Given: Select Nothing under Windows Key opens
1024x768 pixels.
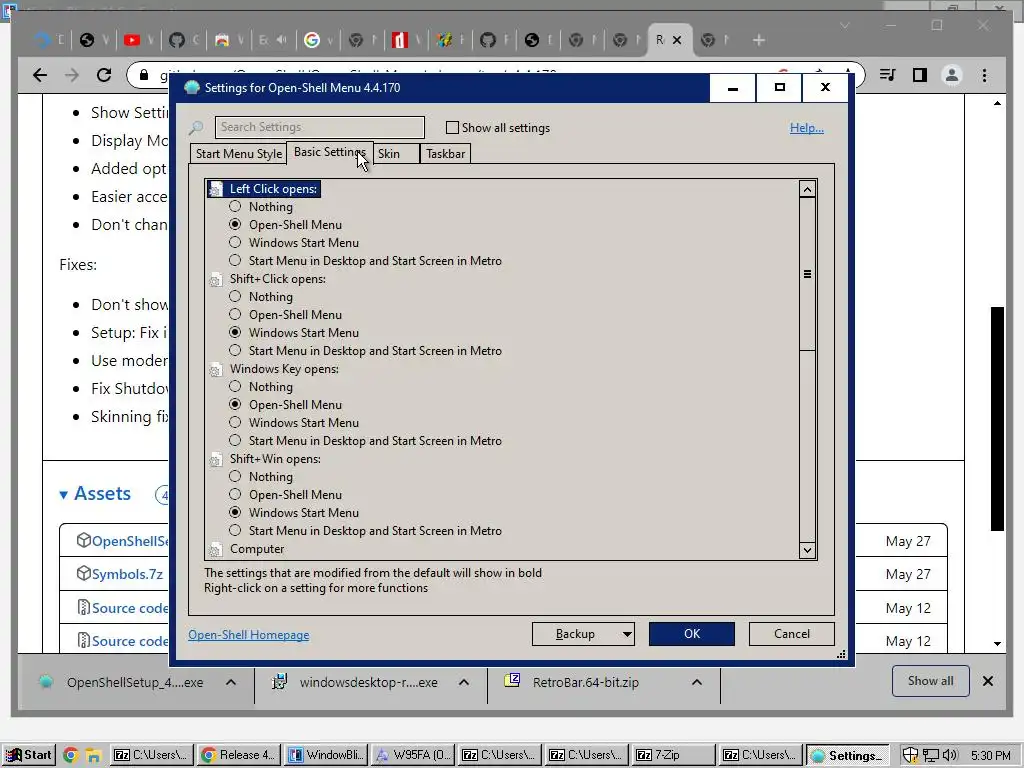Looking at the screenshot, I should pyautogui.click(x=235, y=387).
